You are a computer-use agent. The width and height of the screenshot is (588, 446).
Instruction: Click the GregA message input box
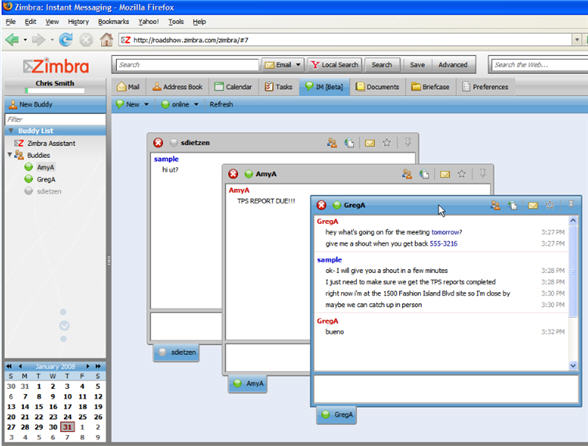pos(446,389)
